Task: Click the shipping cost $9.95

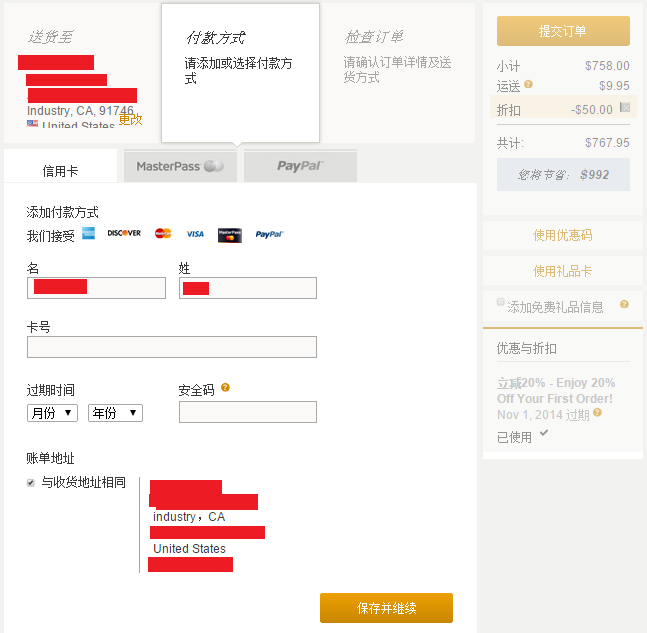Action: click(x=614, y=86)
